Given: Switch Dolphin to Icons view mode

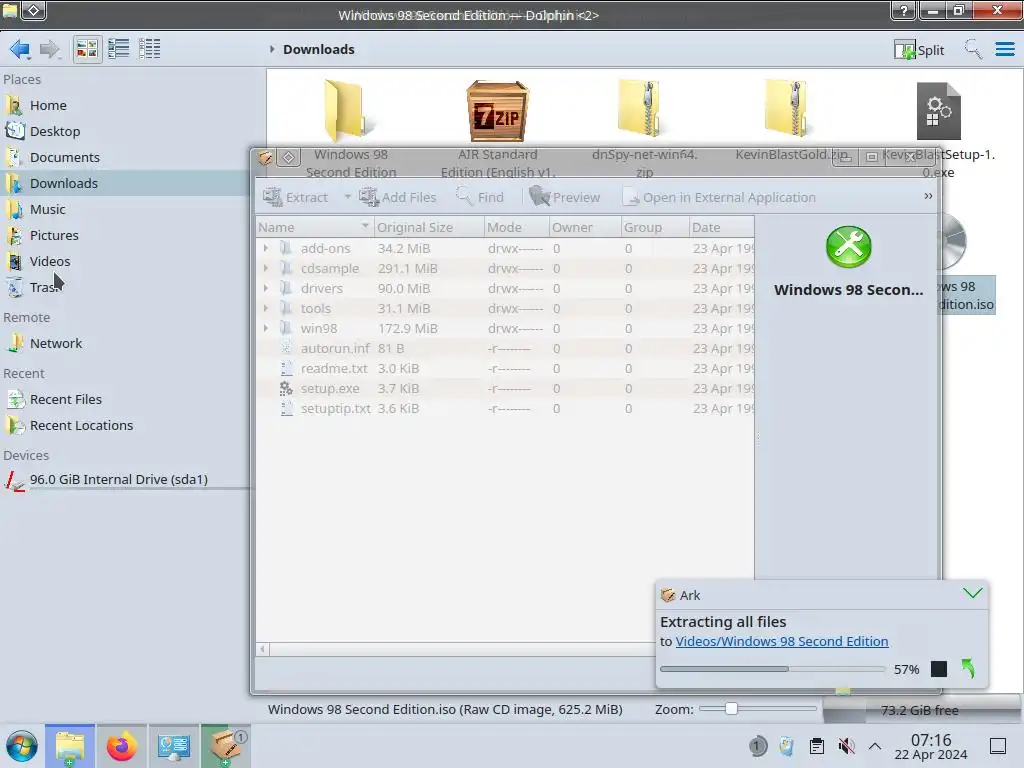Looking at the screenshot, I should coord(87,49).
